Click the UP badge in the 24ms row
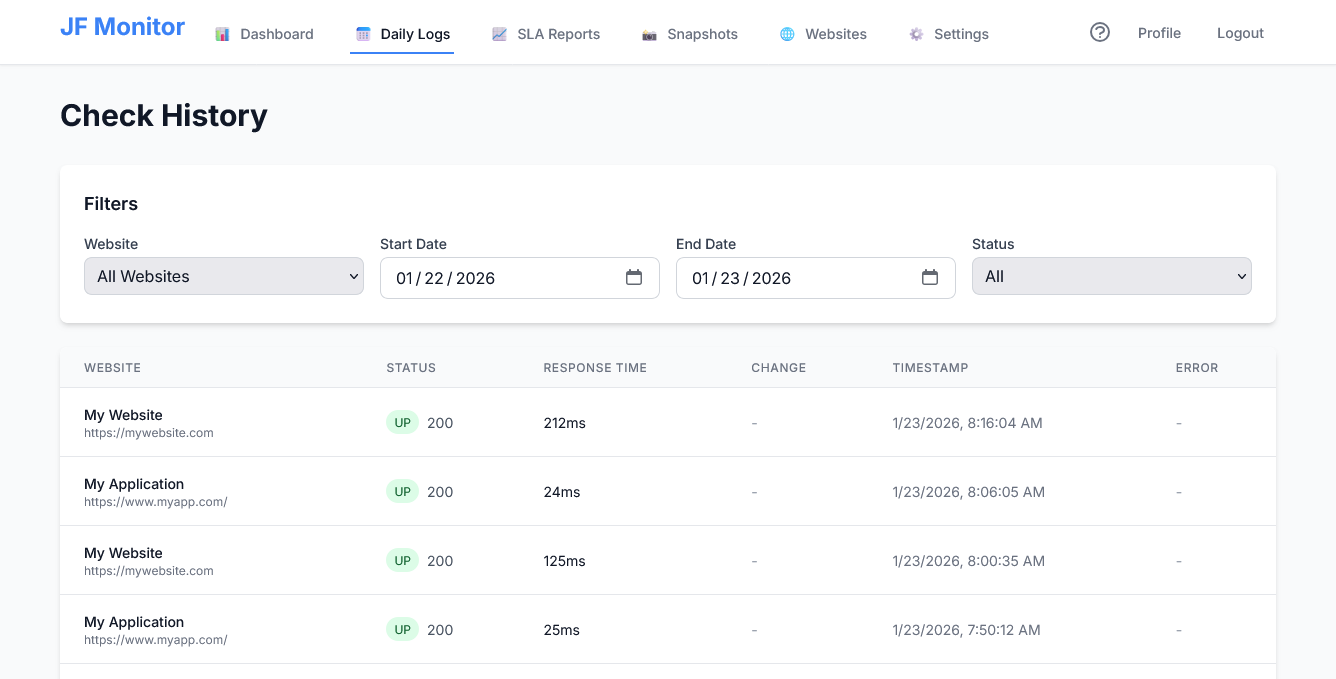The image size is (1336, 679). [402, 492]
